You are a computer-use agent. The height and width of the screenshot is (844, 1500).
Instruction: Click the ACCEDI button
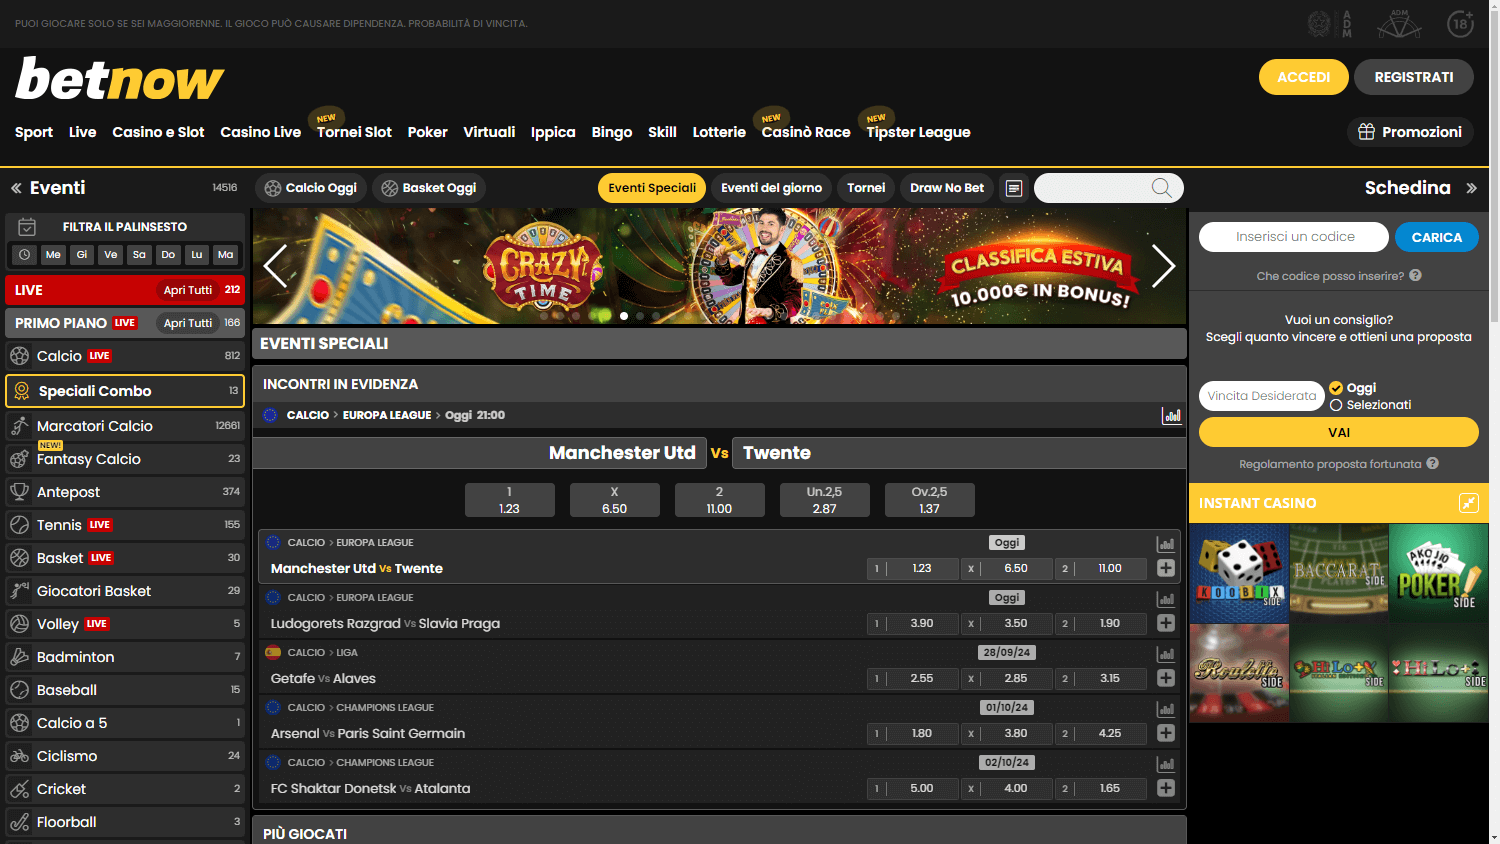1304,77
